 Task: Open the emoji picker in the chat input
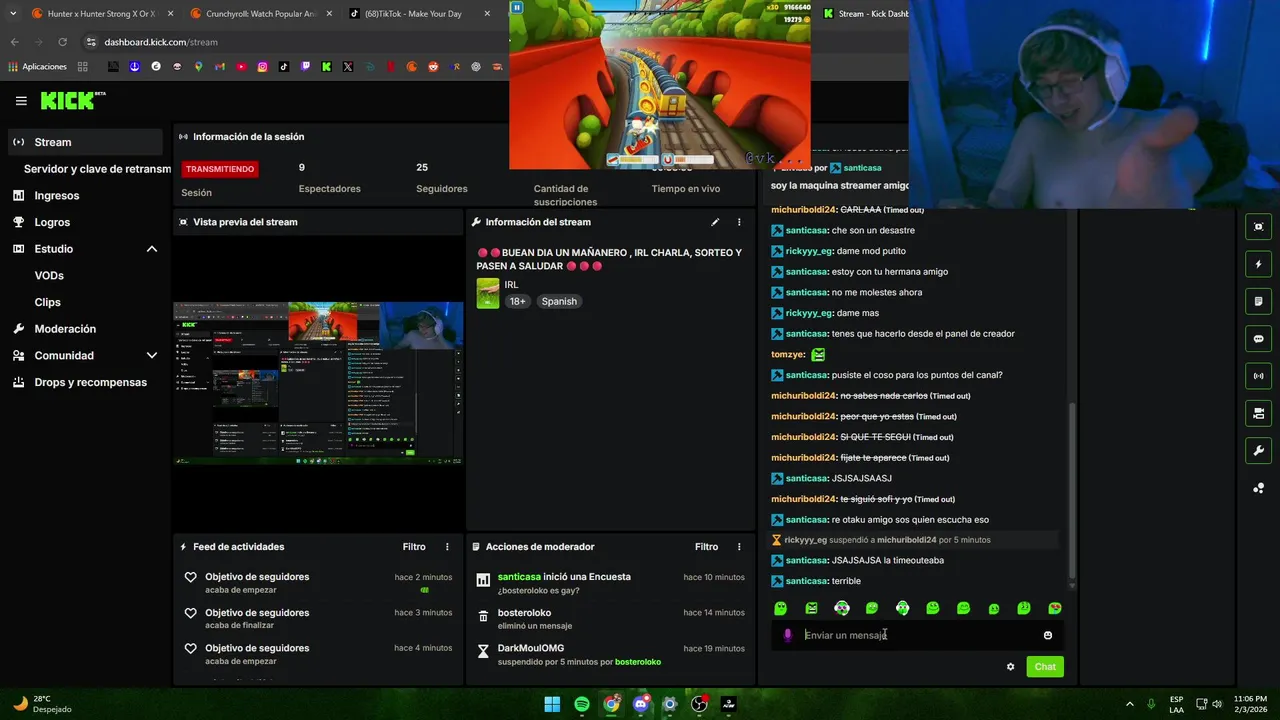[1047, 635]
